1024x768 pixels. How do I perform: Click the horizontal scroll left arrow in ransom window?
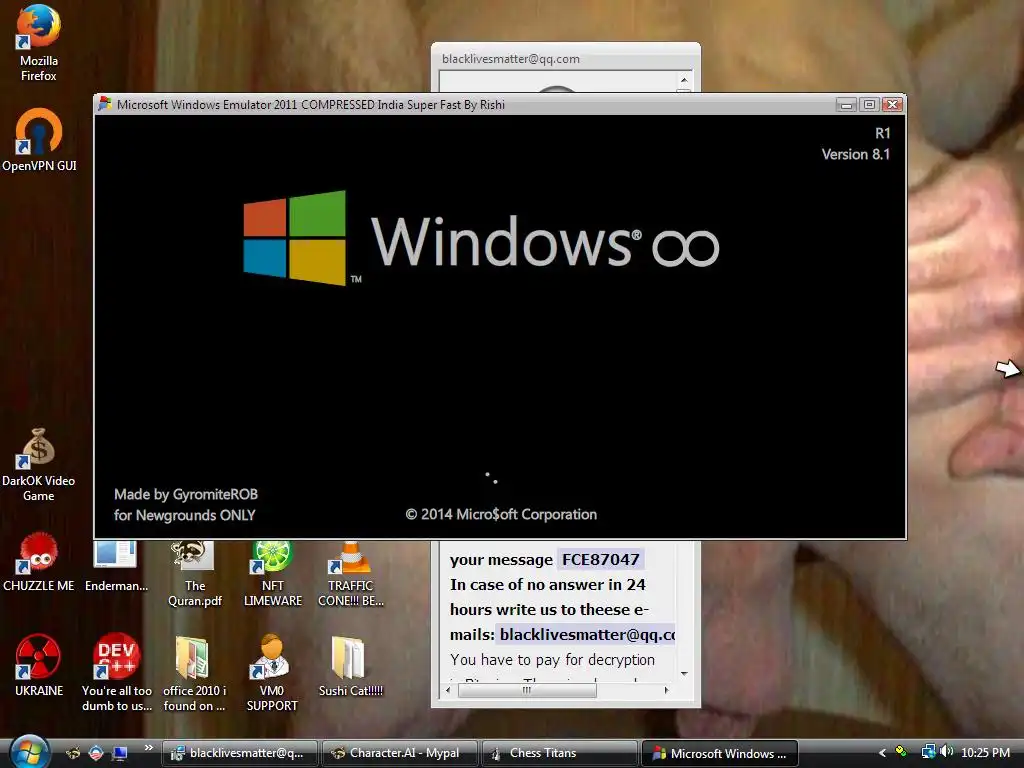pyautogui.click(x=448, y=690)
